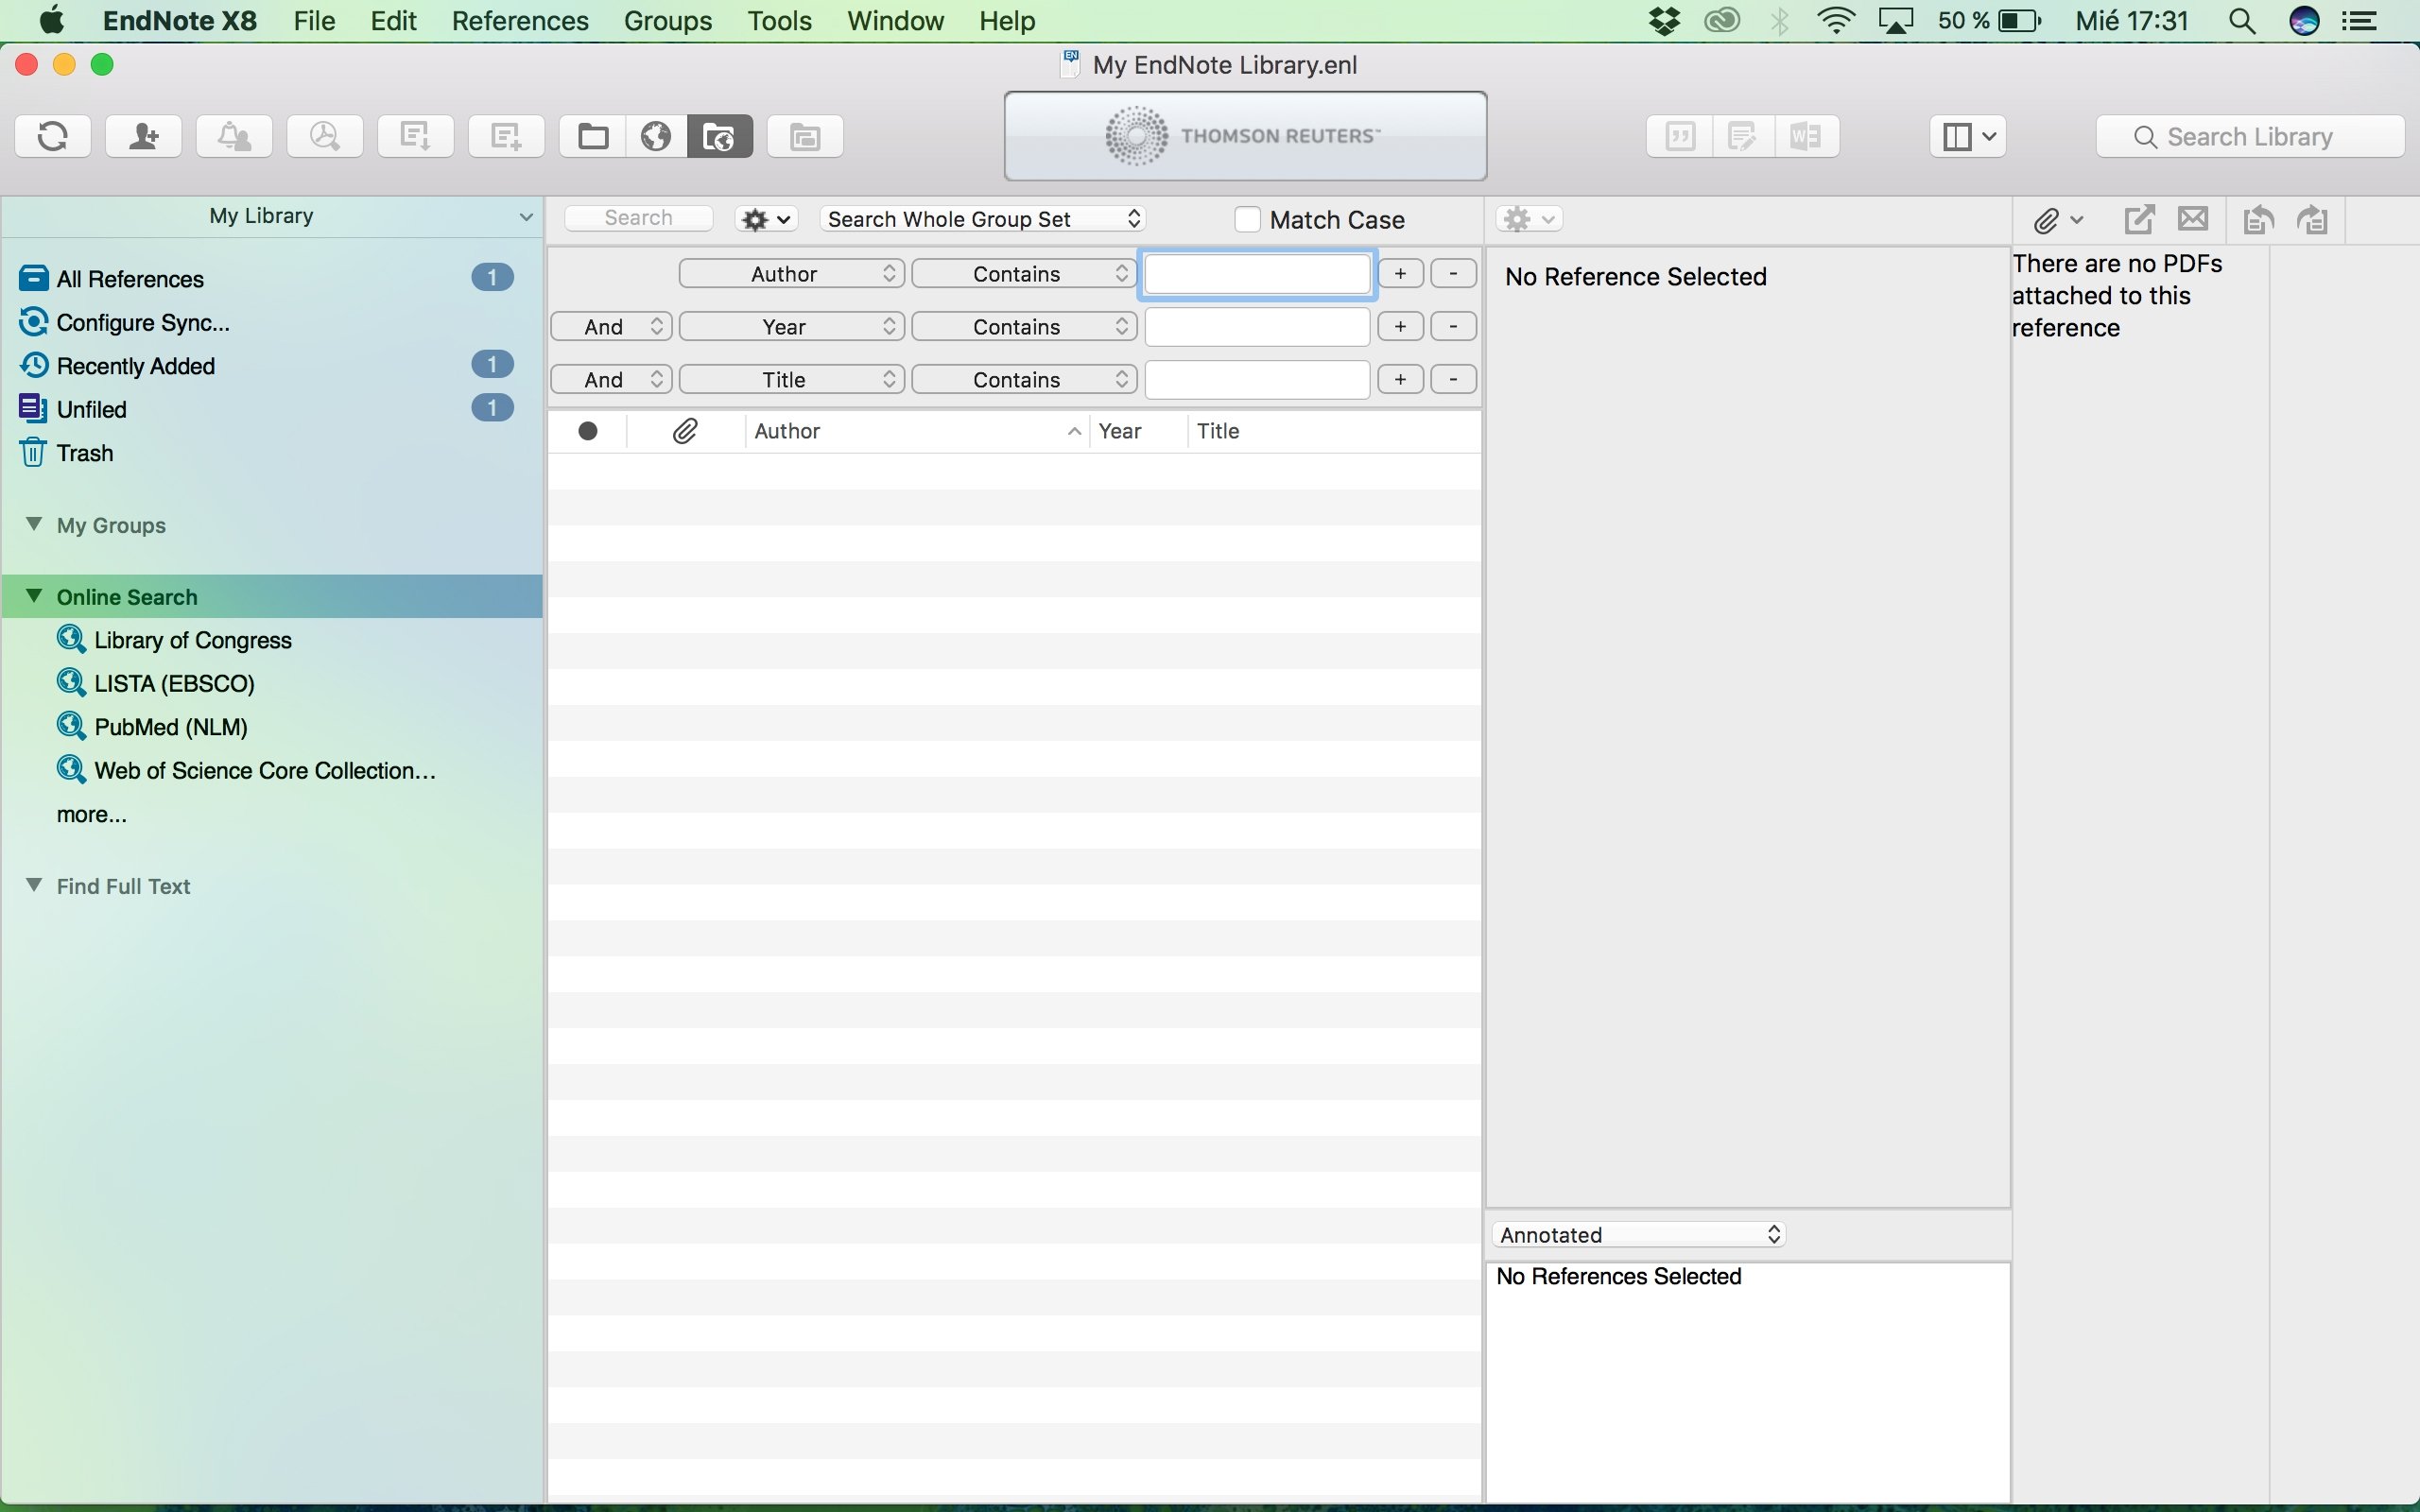2420x1512 pixels.
Task: Click the share reference via email icon
Action: pyautogui.click(x=2192, y=219)
